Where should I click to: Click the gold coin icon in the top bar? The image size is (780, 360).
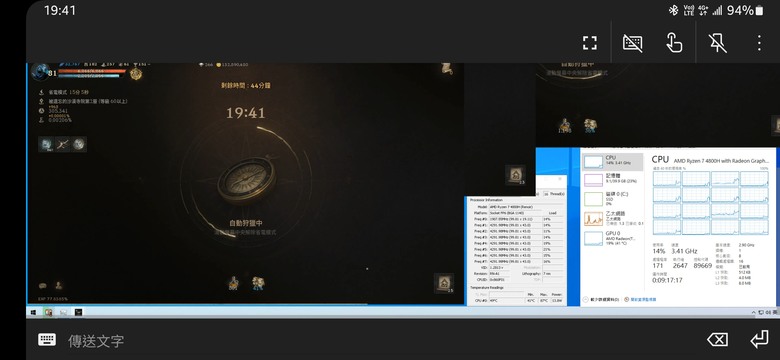[218, 65]
